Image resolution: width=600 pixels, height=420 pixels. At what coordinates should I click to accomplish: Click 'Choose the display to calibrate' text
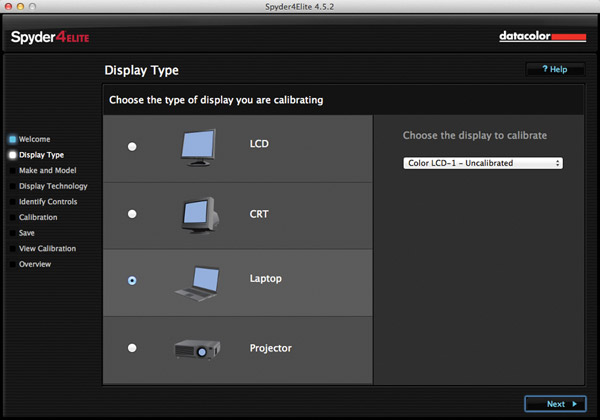475,135
